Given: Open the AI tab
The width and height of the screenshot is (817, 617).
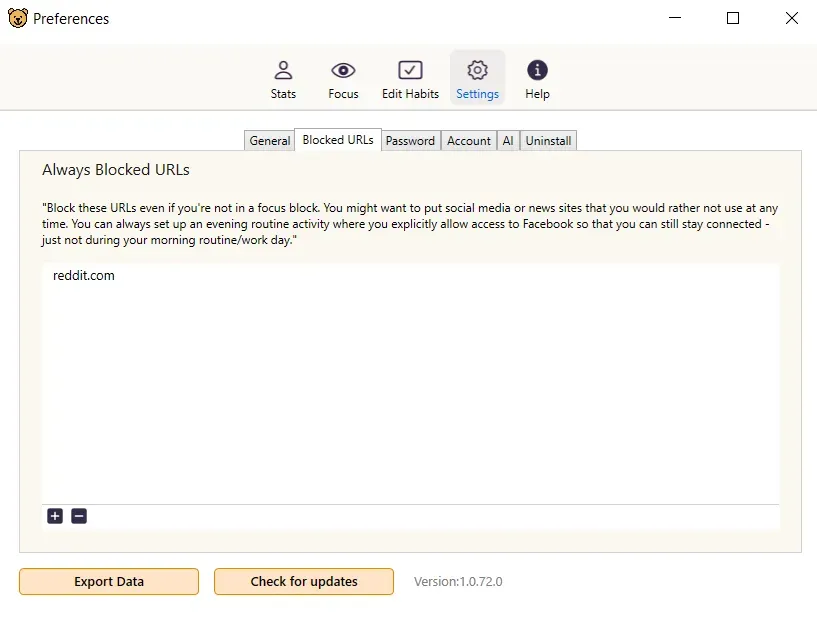Looking at the screenshot, I should point(507,141).
